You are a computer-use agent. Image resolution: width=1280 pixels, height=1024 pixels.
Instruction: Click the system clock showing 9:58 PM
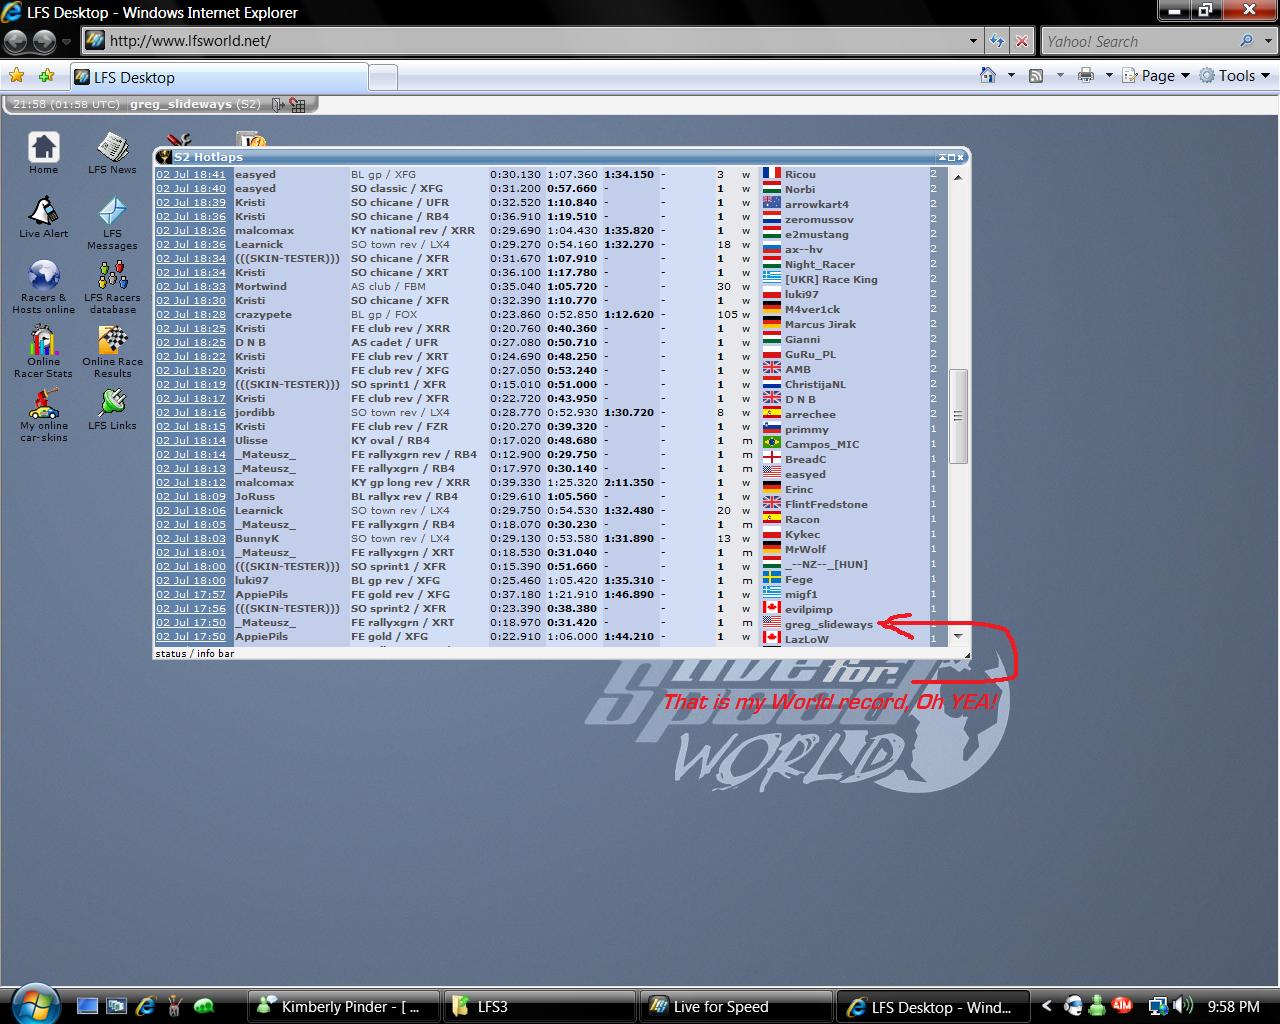click(1233, 1007)
